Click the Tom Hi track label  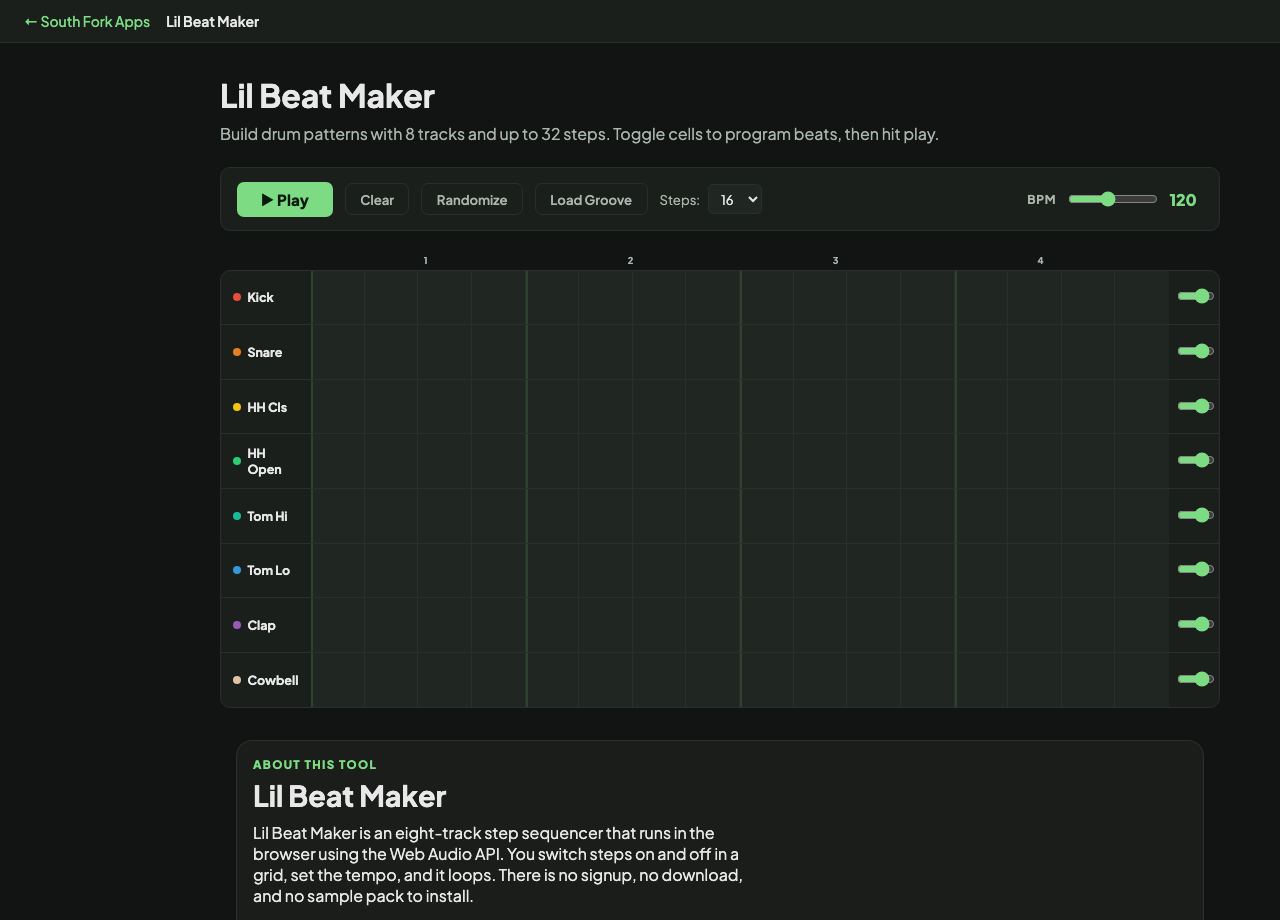pyautogui.click(x=267, y=516)
